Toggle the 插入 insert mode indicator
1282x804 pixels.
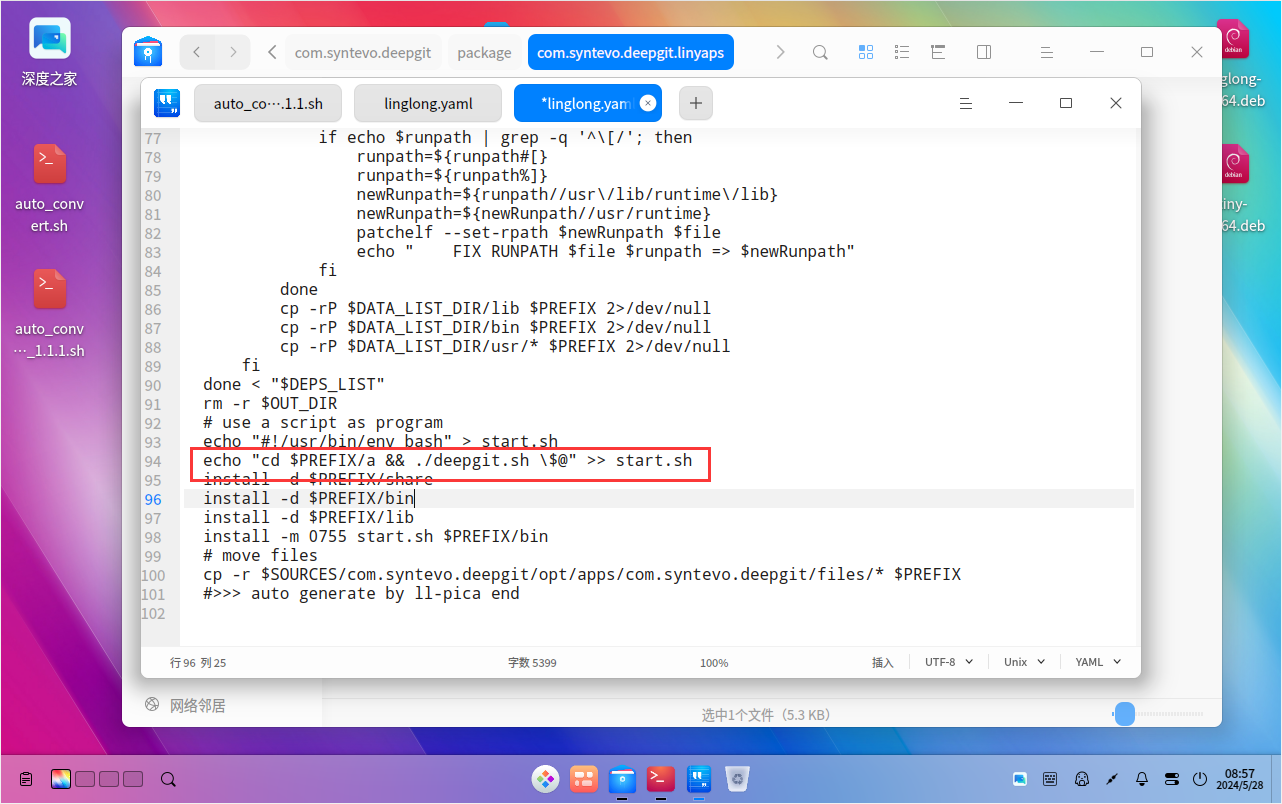tap(882, 662)
